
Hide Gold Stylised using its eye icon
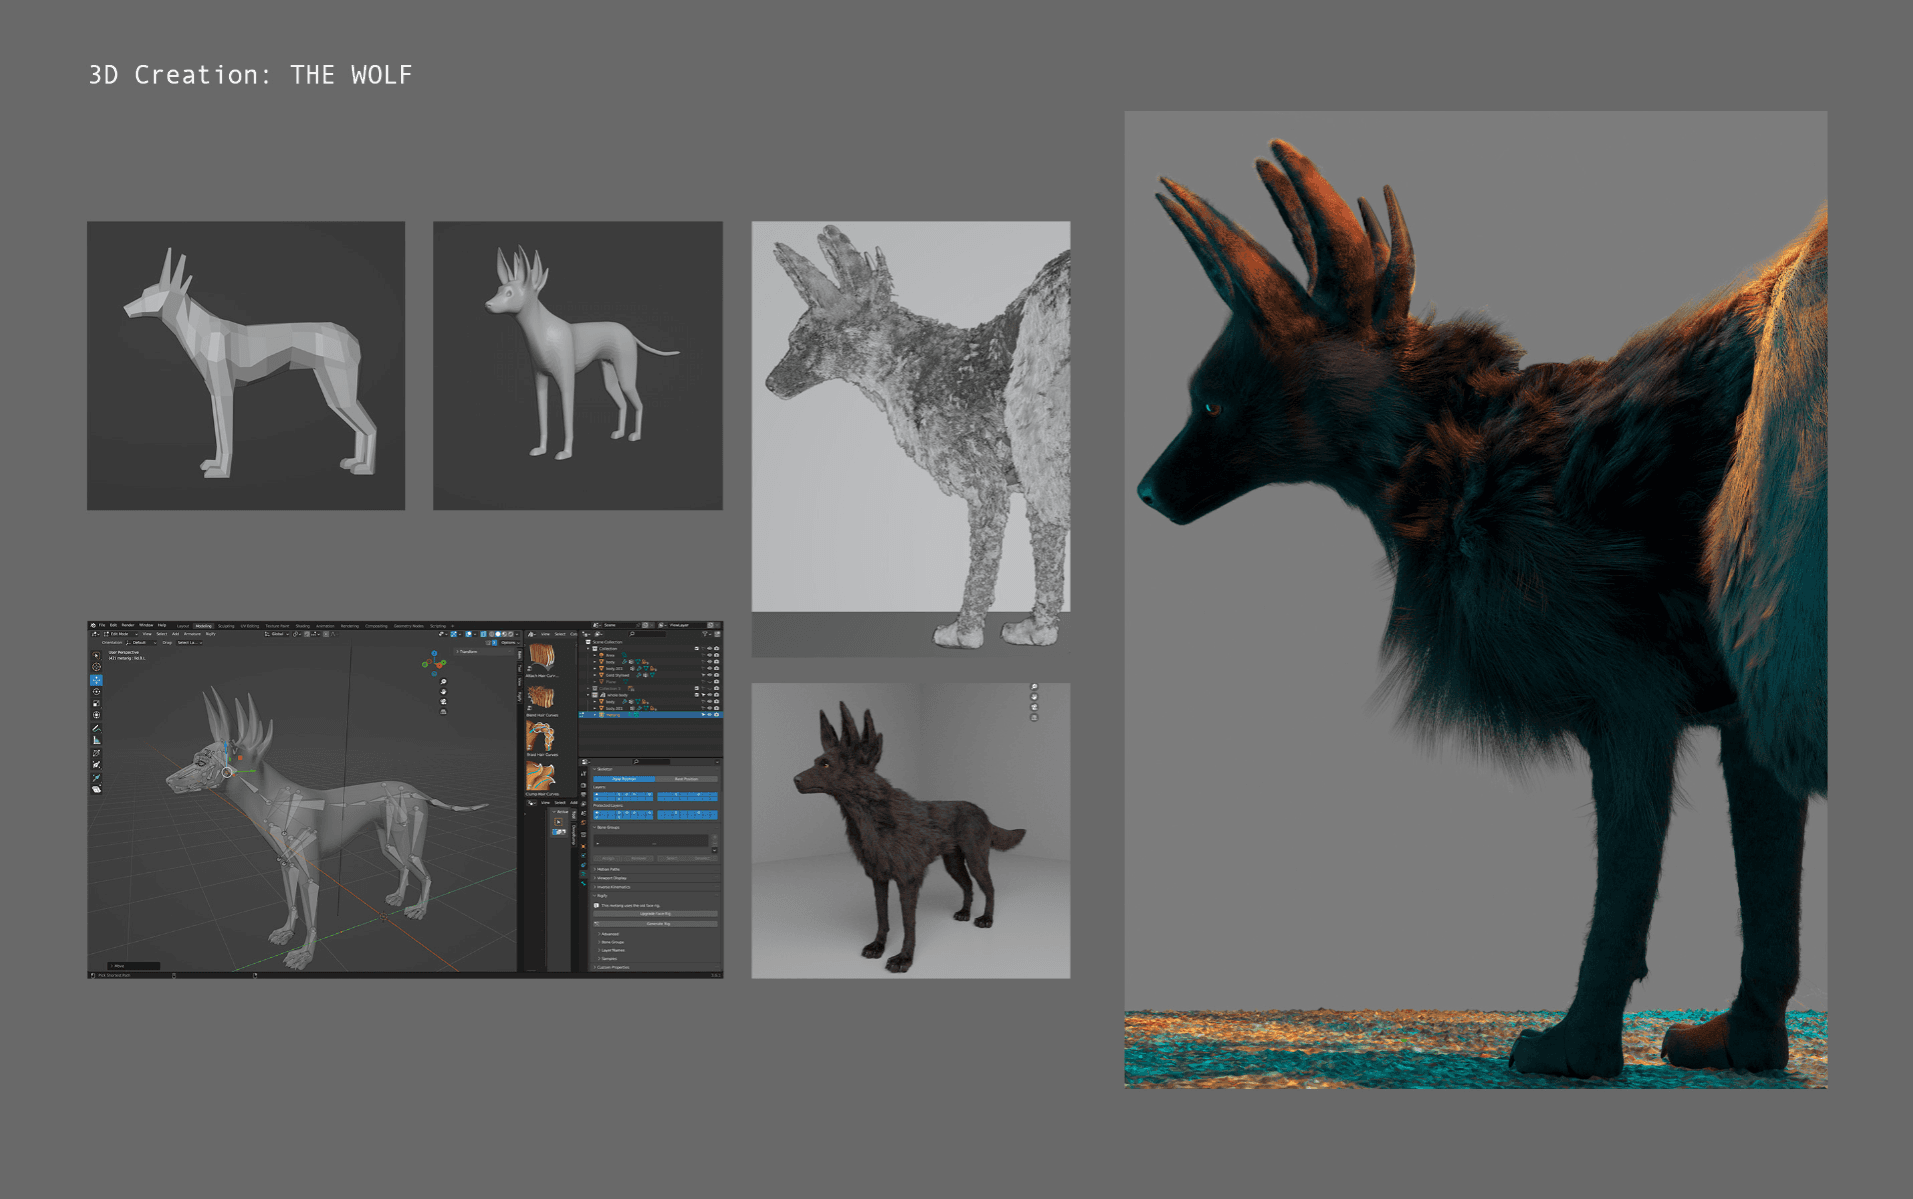[709, 675]
